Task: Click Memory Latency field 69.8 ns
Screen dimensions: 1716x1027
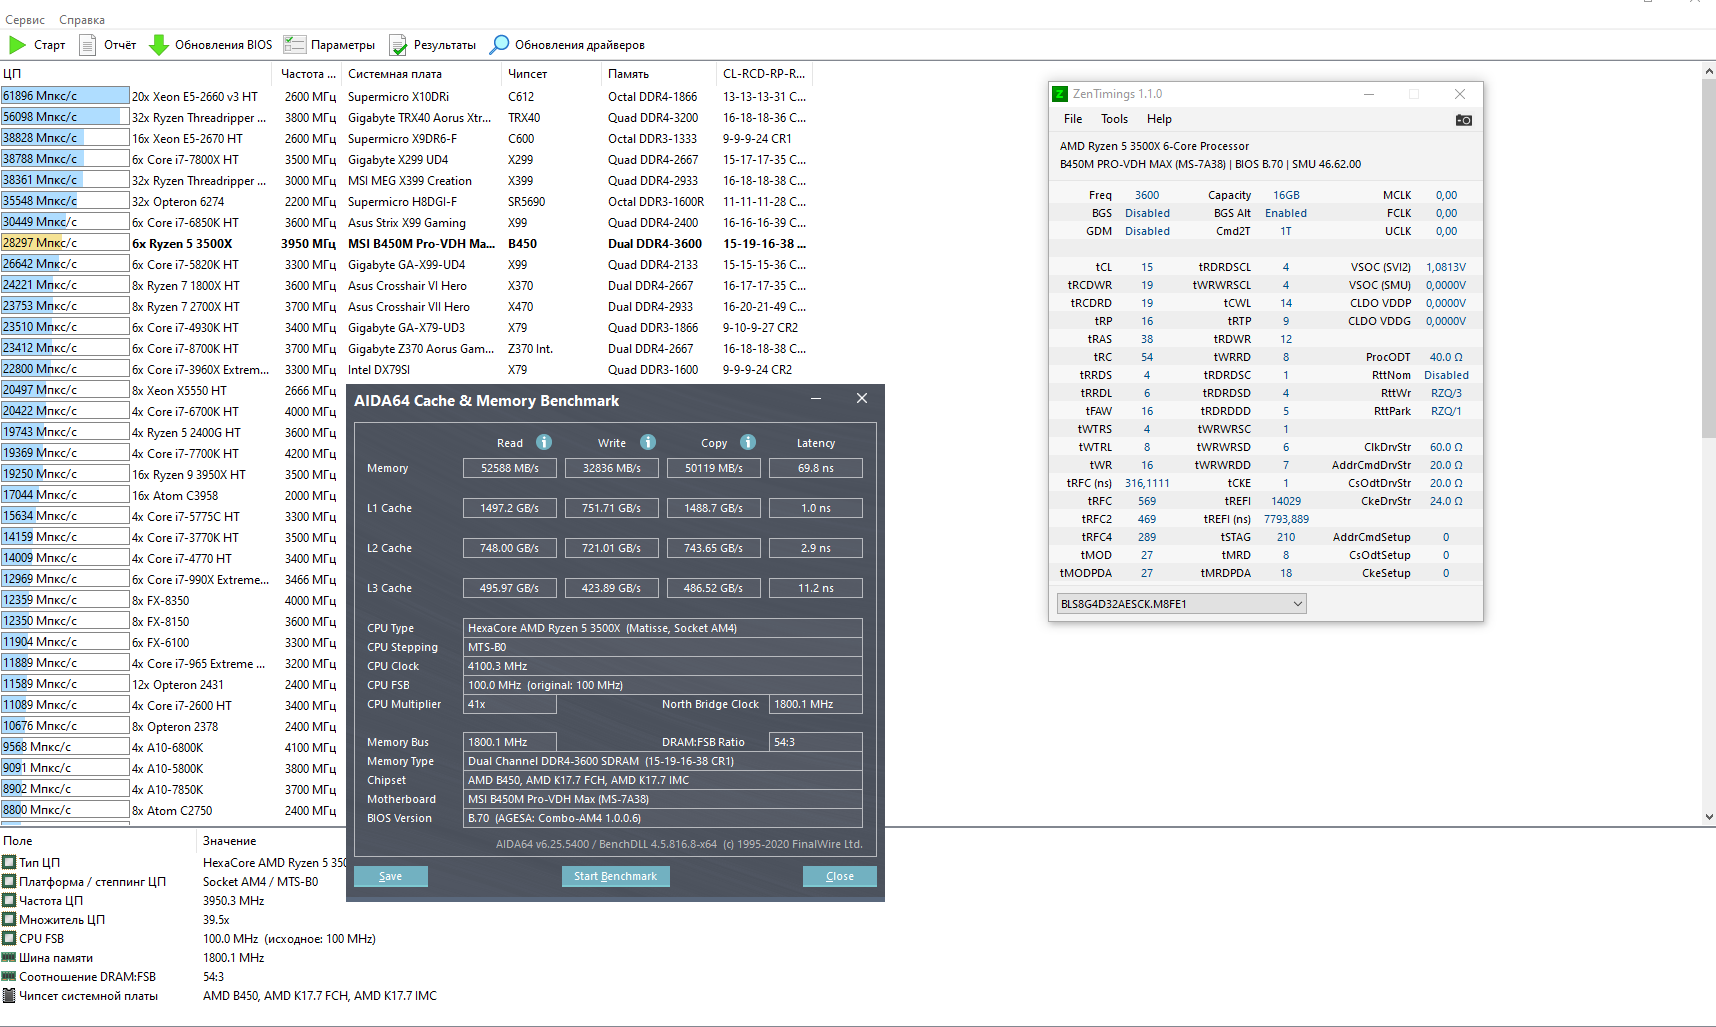Action: (x=816, y=468)
